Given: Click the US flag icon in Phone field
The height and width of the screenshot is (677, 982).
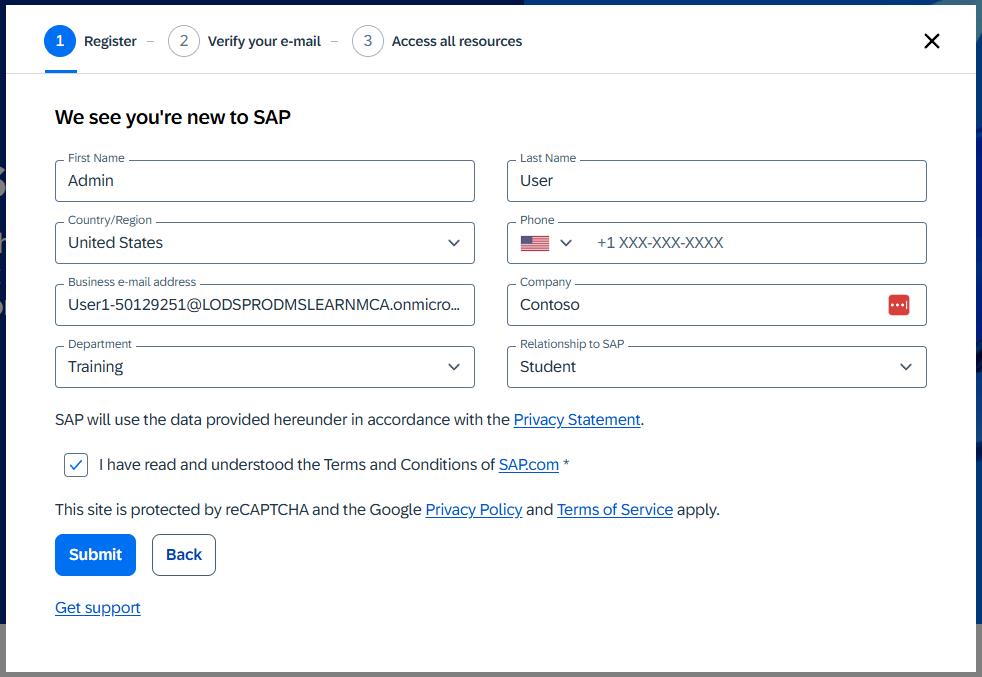Looking at the screenshot, I should (x=535, y=243).
